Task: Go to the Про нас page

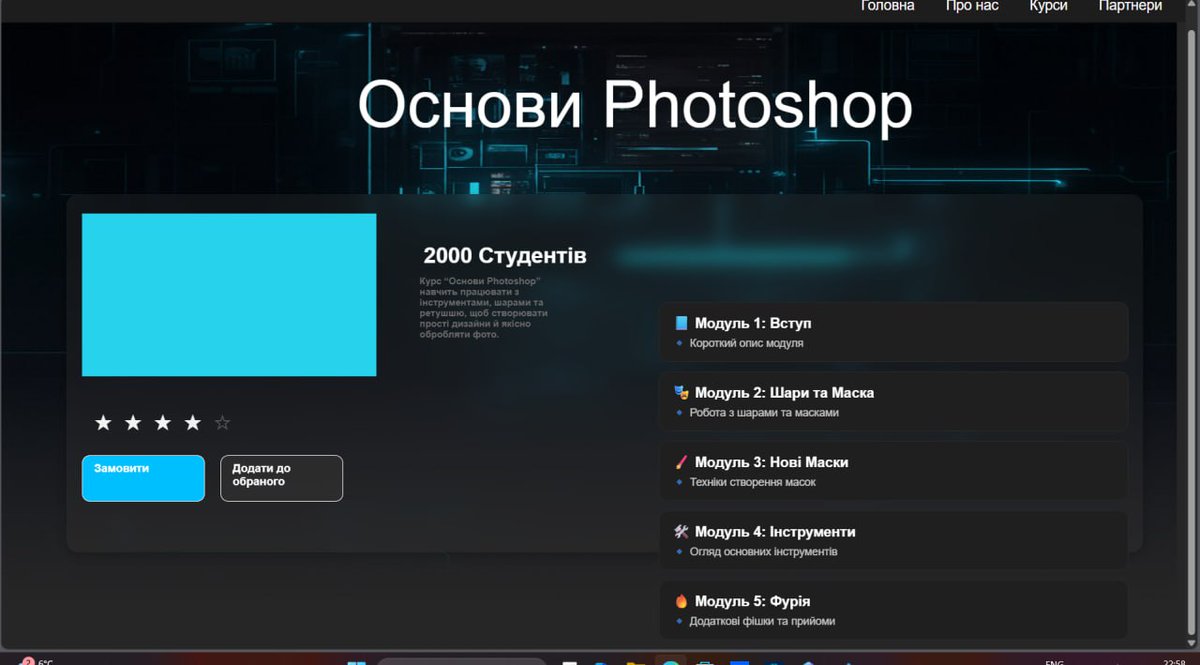Action: click(972, 6)
